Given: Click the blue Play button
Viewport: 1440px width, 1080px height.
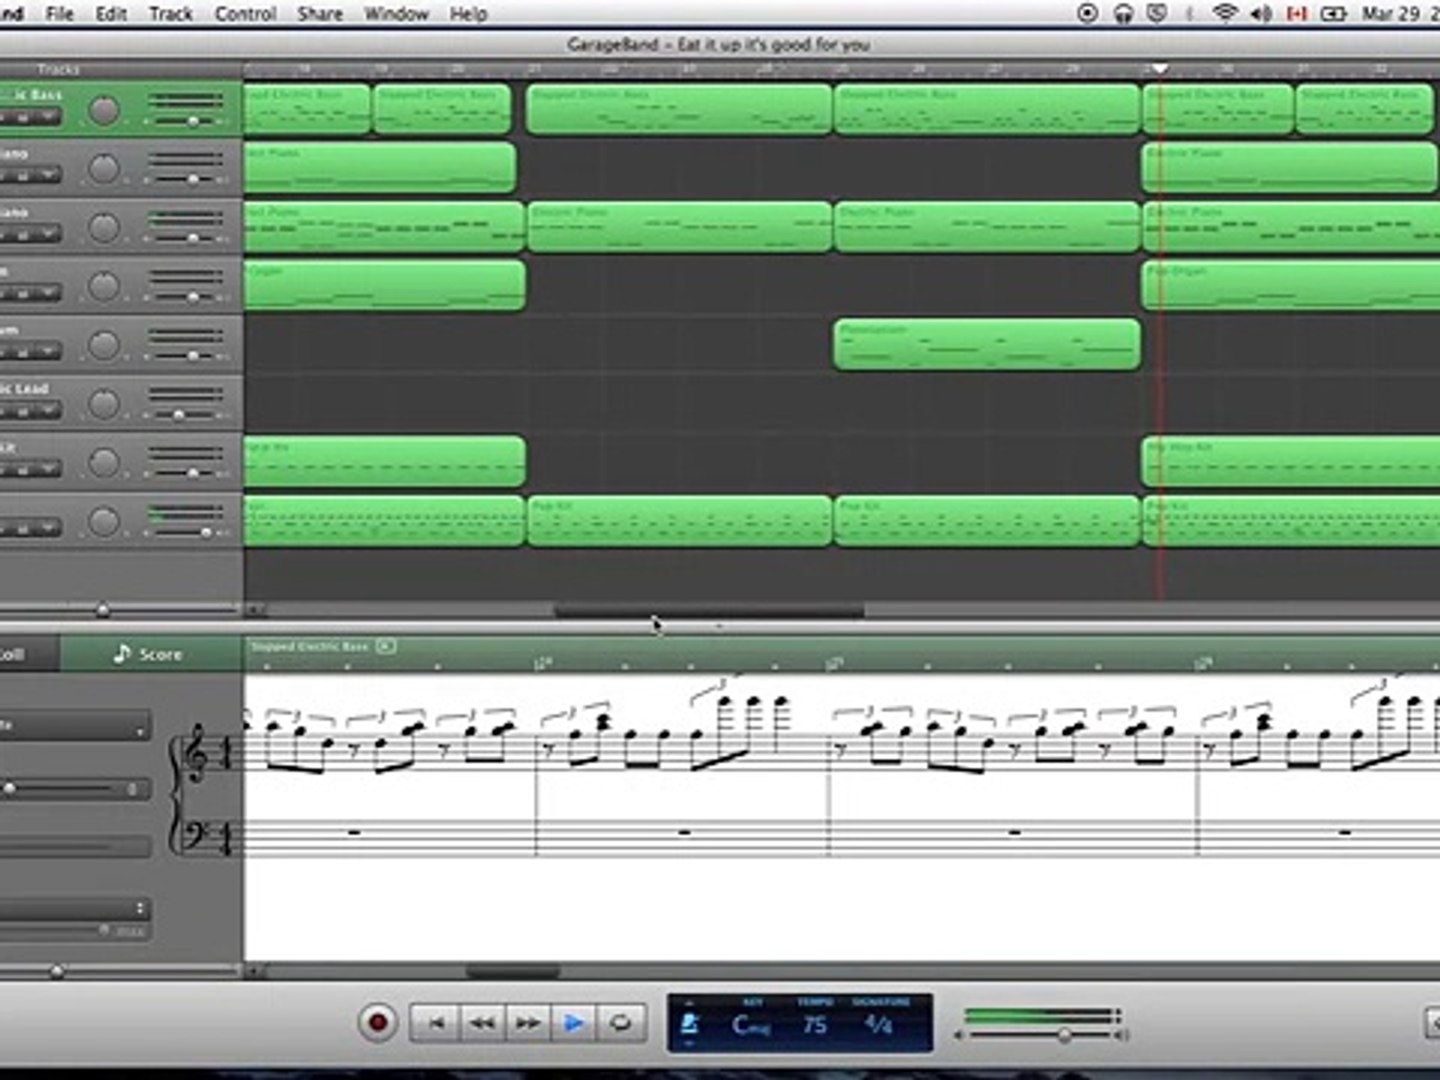Looking at the screenshot, I should coord(574,1023).
